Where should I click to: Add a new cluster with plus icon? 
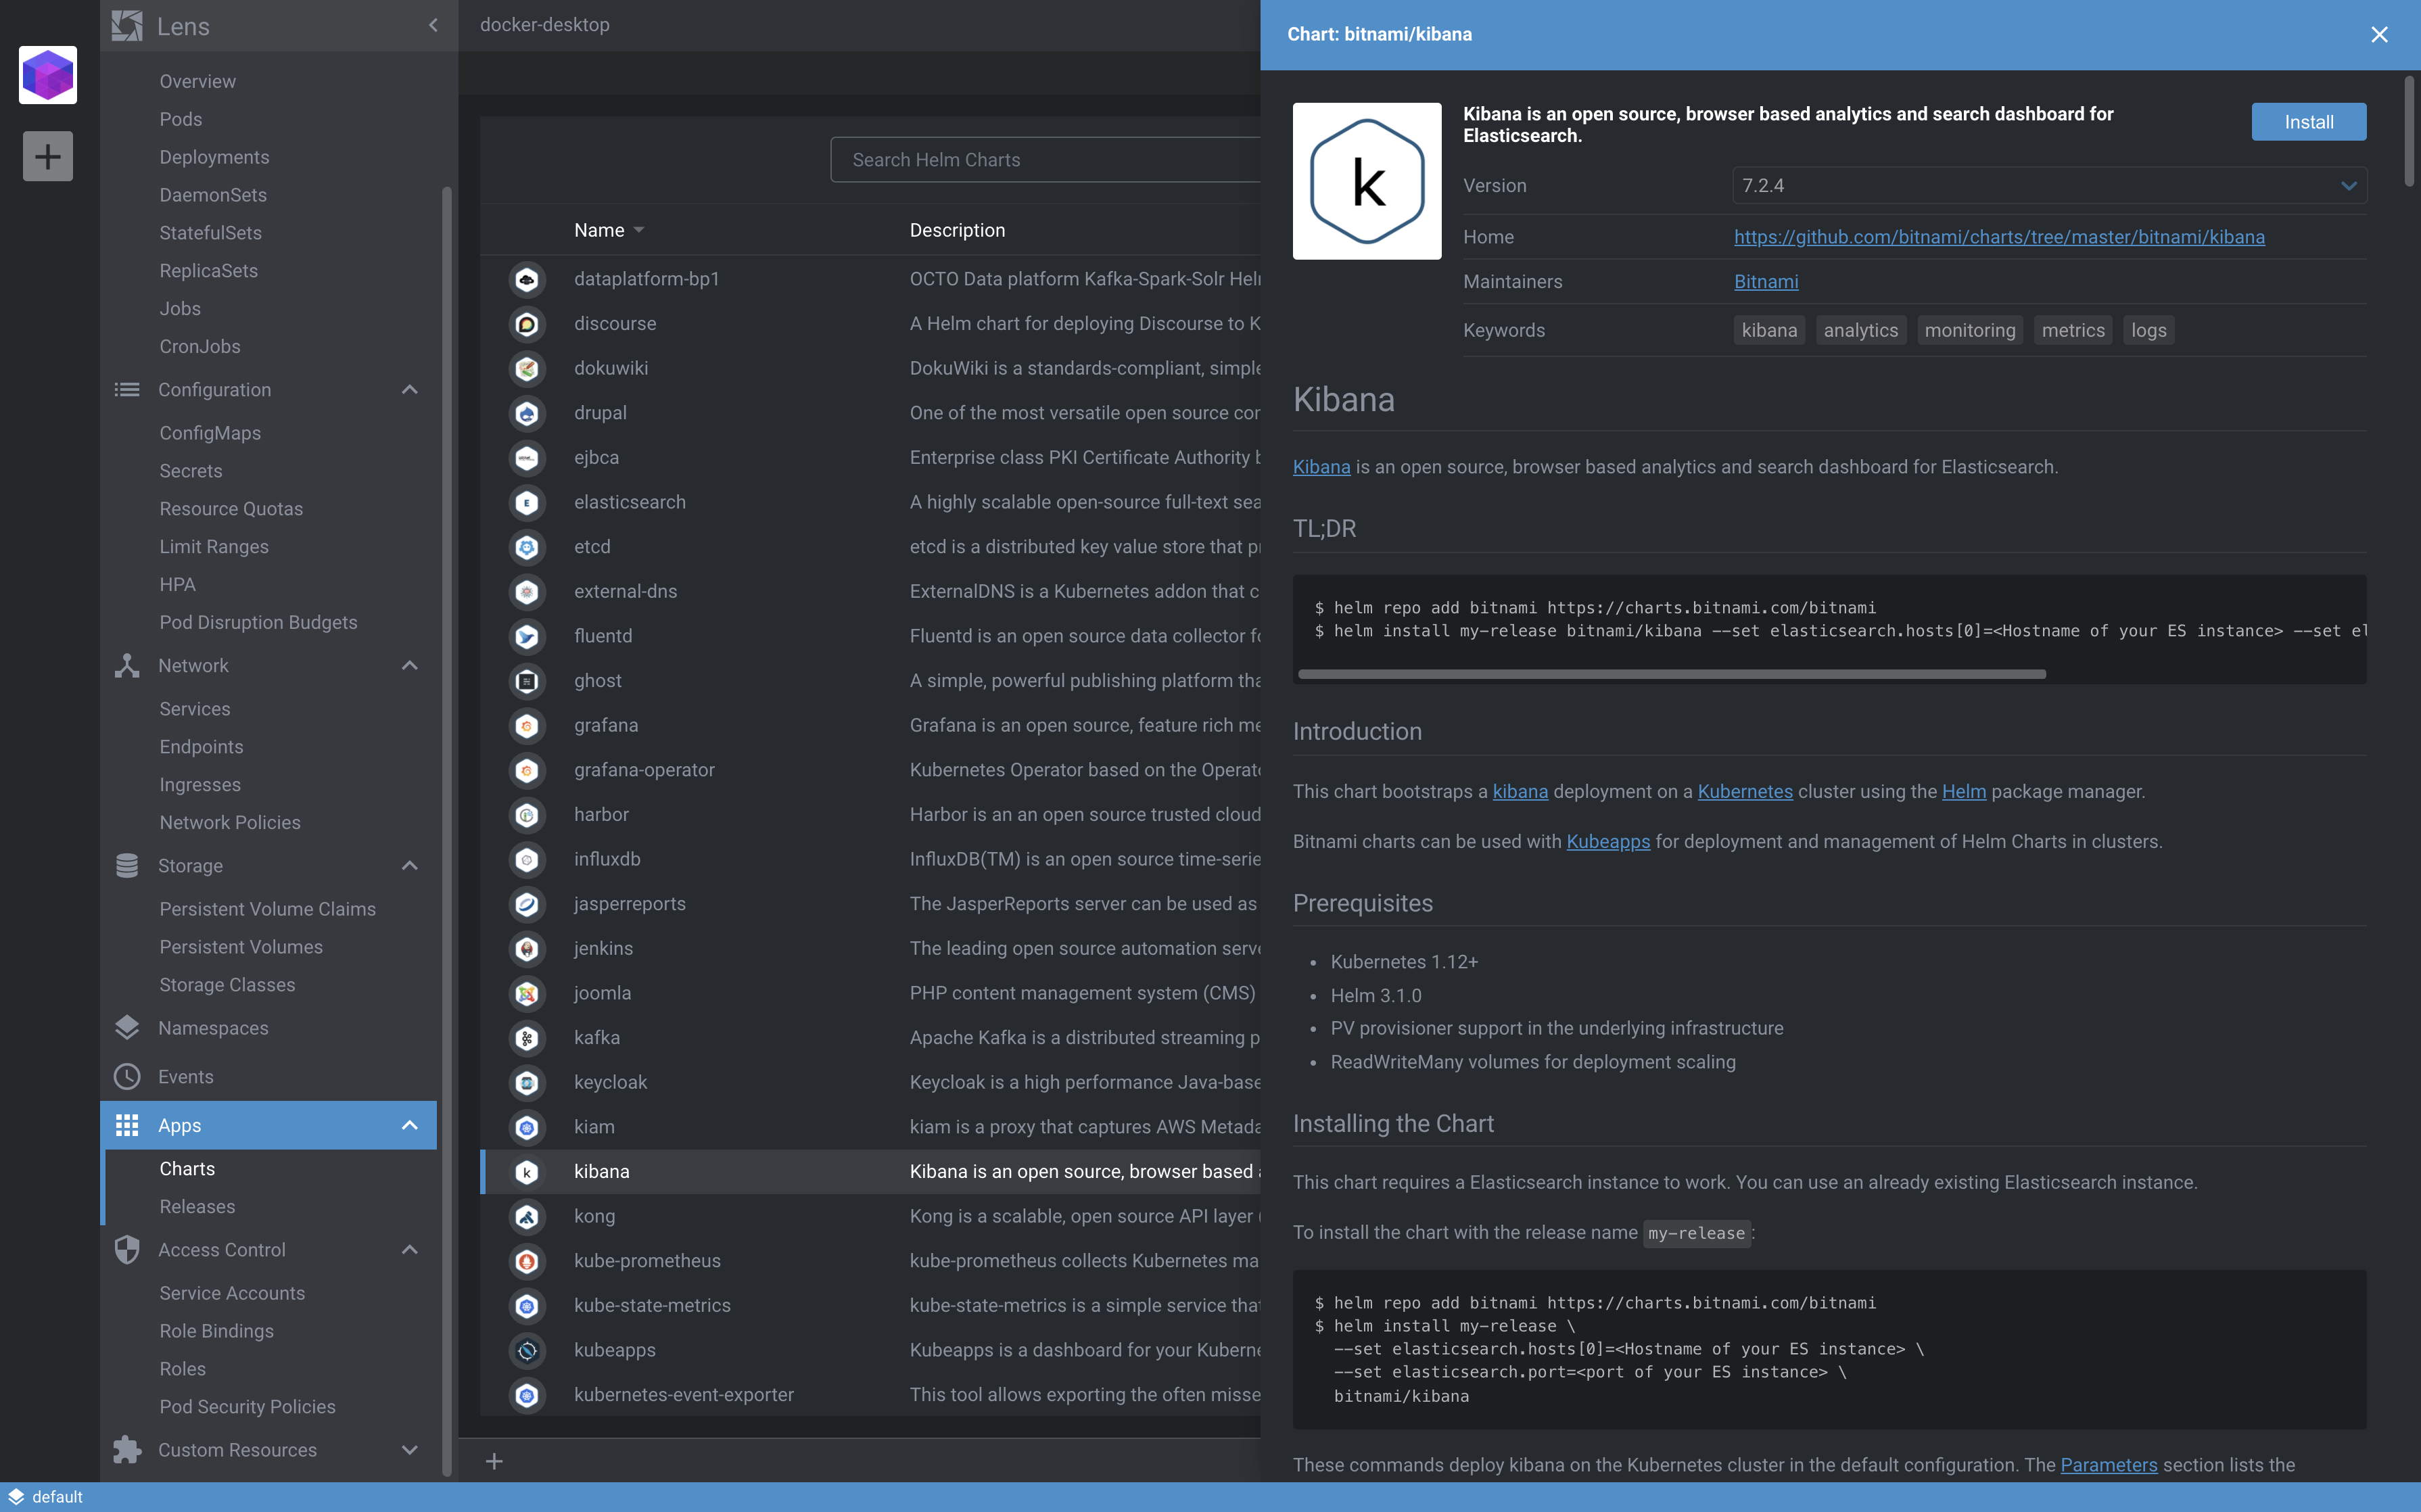48,156
